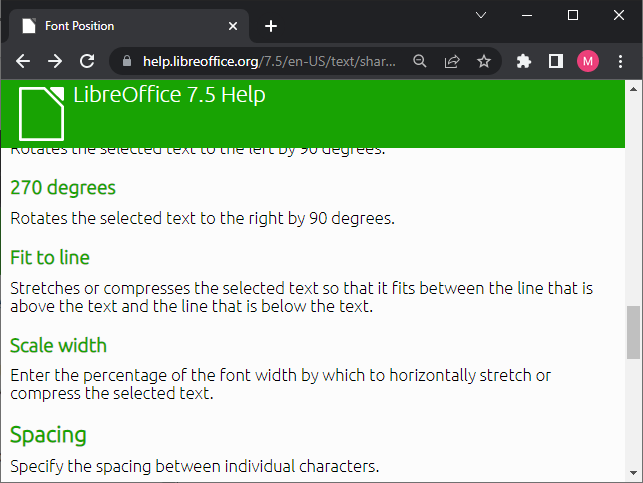Click text "Specify the spacing between individual characters."
Viewport: 643px width, 483px height.
click(x=195, y=466)
